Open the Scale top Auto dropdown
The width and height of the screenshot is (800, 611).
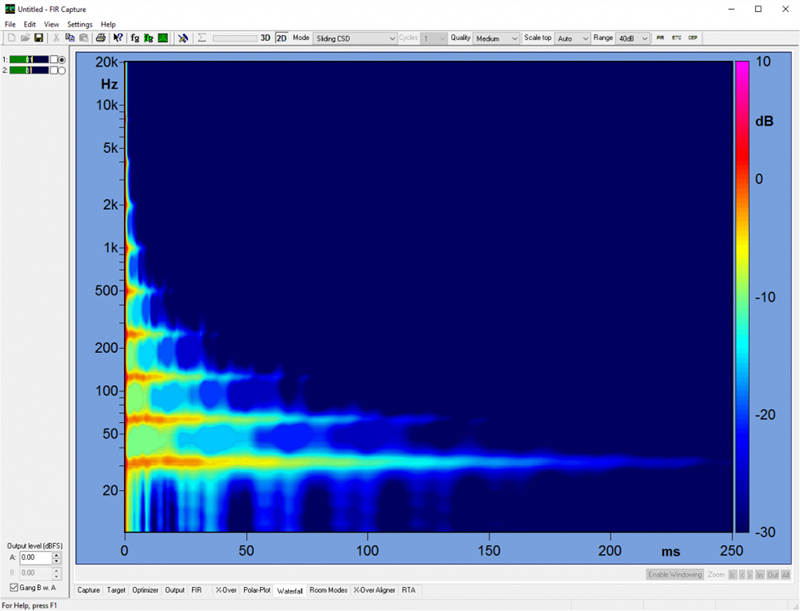tap(572, 38)
